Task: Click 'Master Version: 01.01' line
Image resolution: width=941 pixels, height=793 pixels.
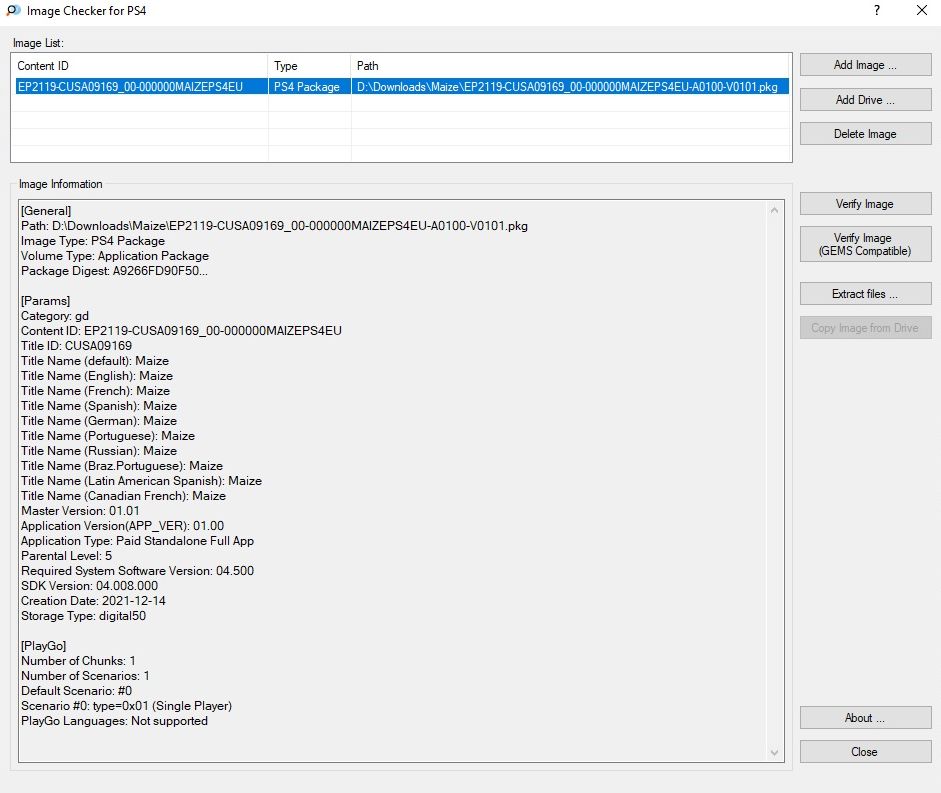Action: point(80,511)
